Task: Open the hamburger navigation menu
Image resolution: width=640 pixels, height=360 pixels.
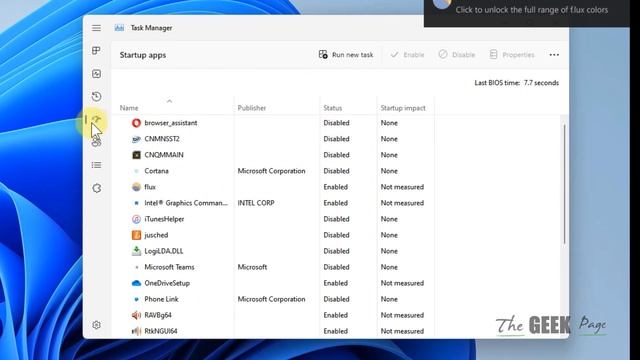Action: [x=96, y=28]
